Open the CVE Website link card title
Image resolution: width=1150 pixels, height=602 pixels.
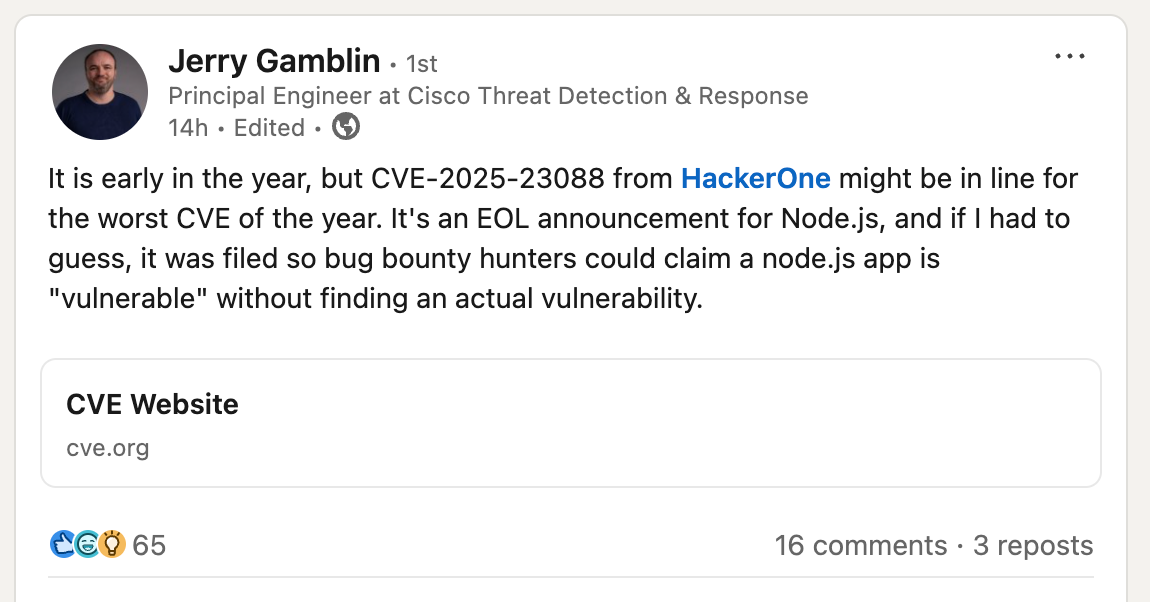click(x=152, y=405)
